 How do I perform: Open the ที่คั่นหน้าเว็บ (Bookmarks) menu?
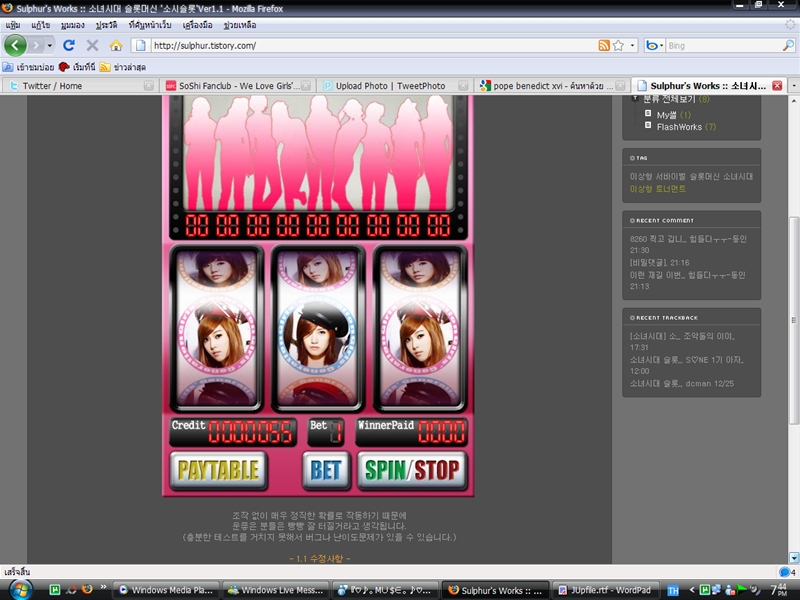point(149,25)
